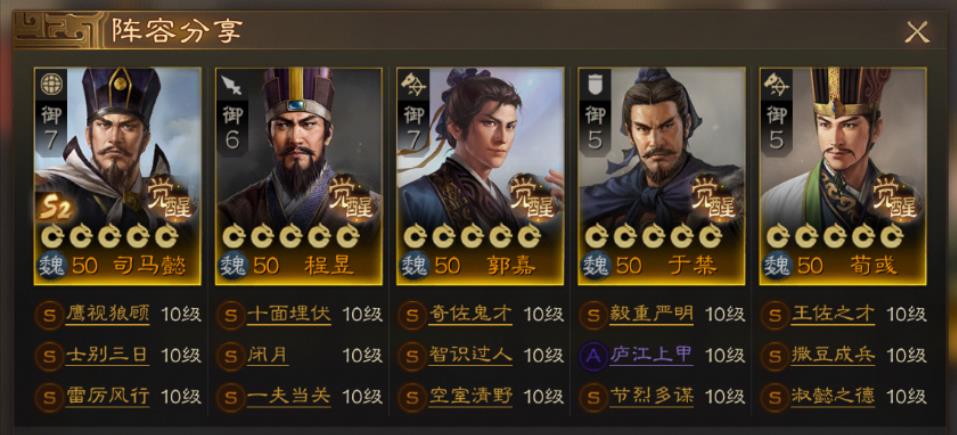Open the 奇佐鬼才 skill link
957x435 pixels.
[x=470, y=315]
